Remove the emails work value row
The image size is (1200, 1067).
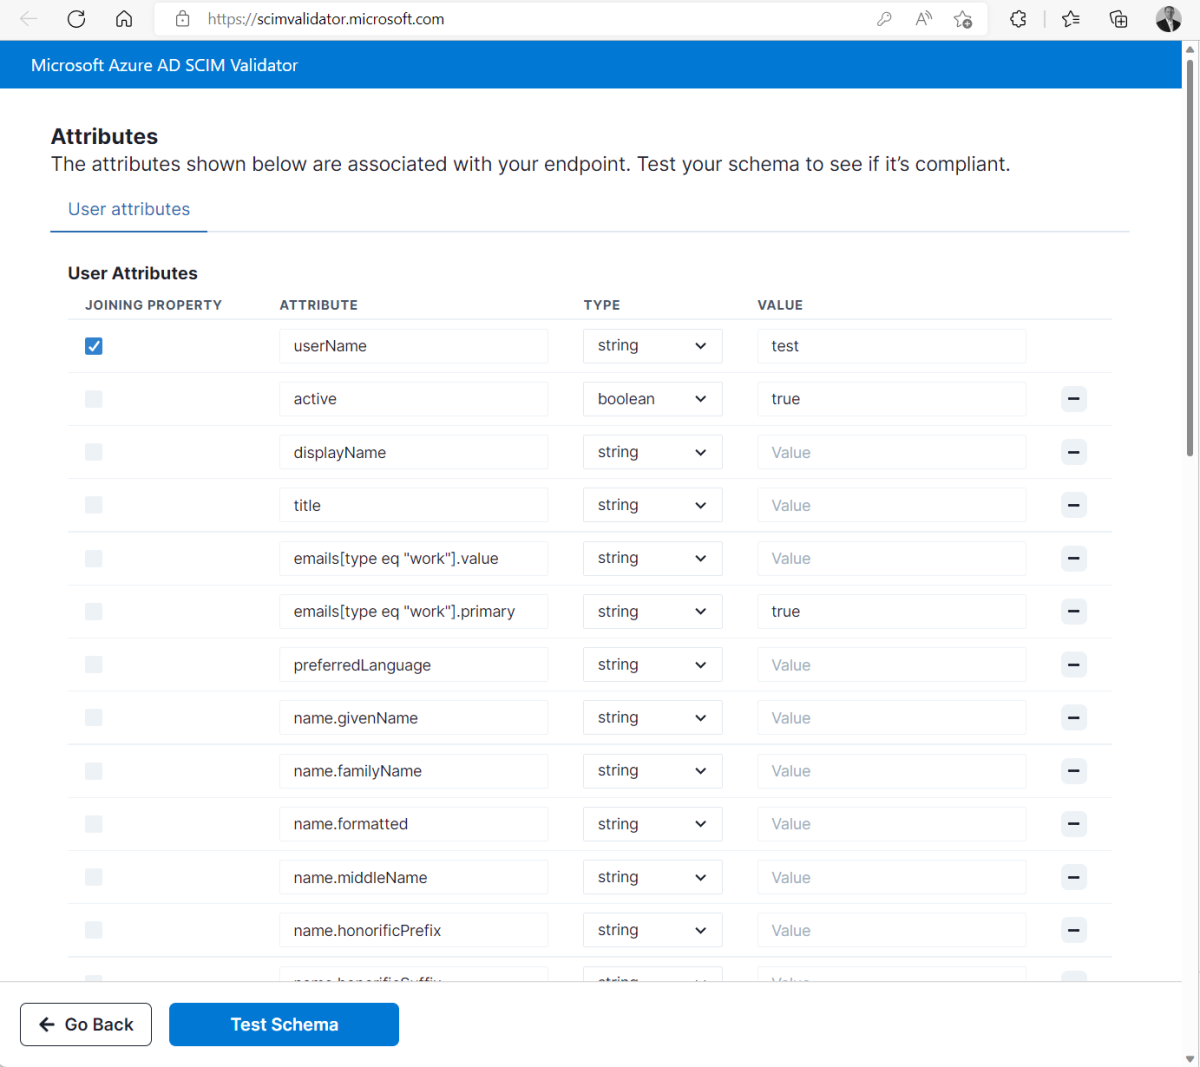coord(1074,558)
